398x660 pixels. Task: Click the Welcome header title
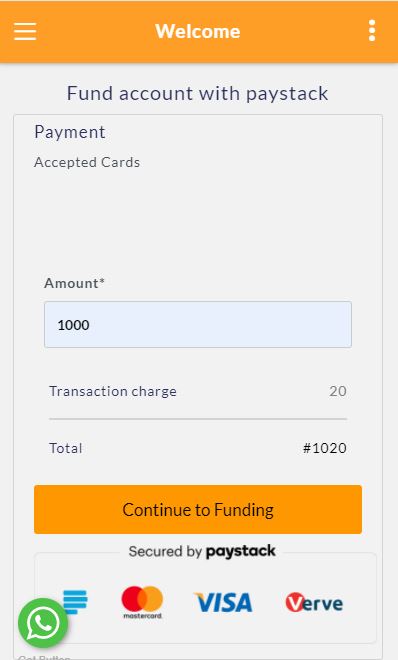tap(198, 31)
